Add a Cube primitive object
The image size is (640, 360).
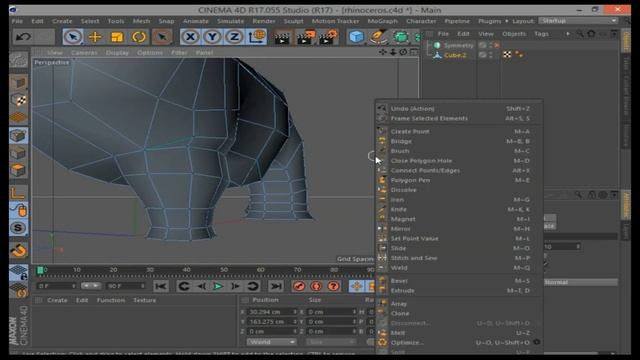tap(356, 37)
